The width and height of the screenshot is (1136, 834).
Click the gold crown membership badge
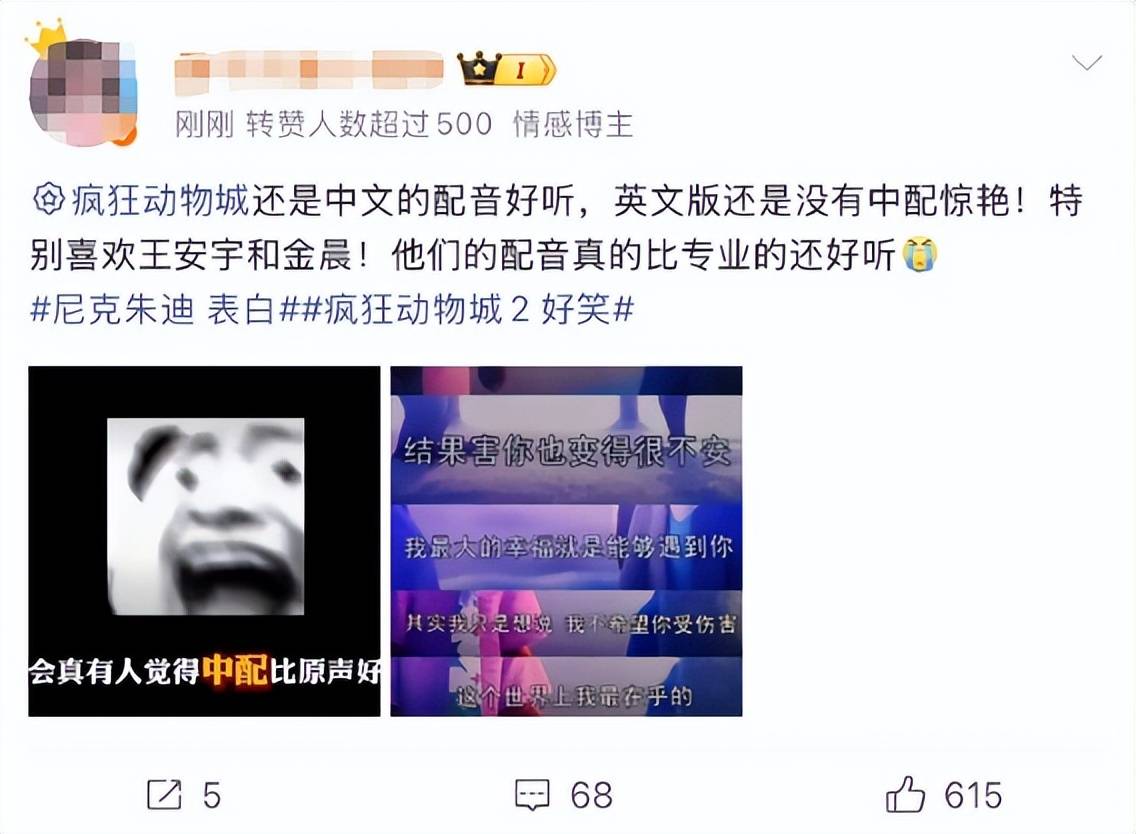coord(506,70)
